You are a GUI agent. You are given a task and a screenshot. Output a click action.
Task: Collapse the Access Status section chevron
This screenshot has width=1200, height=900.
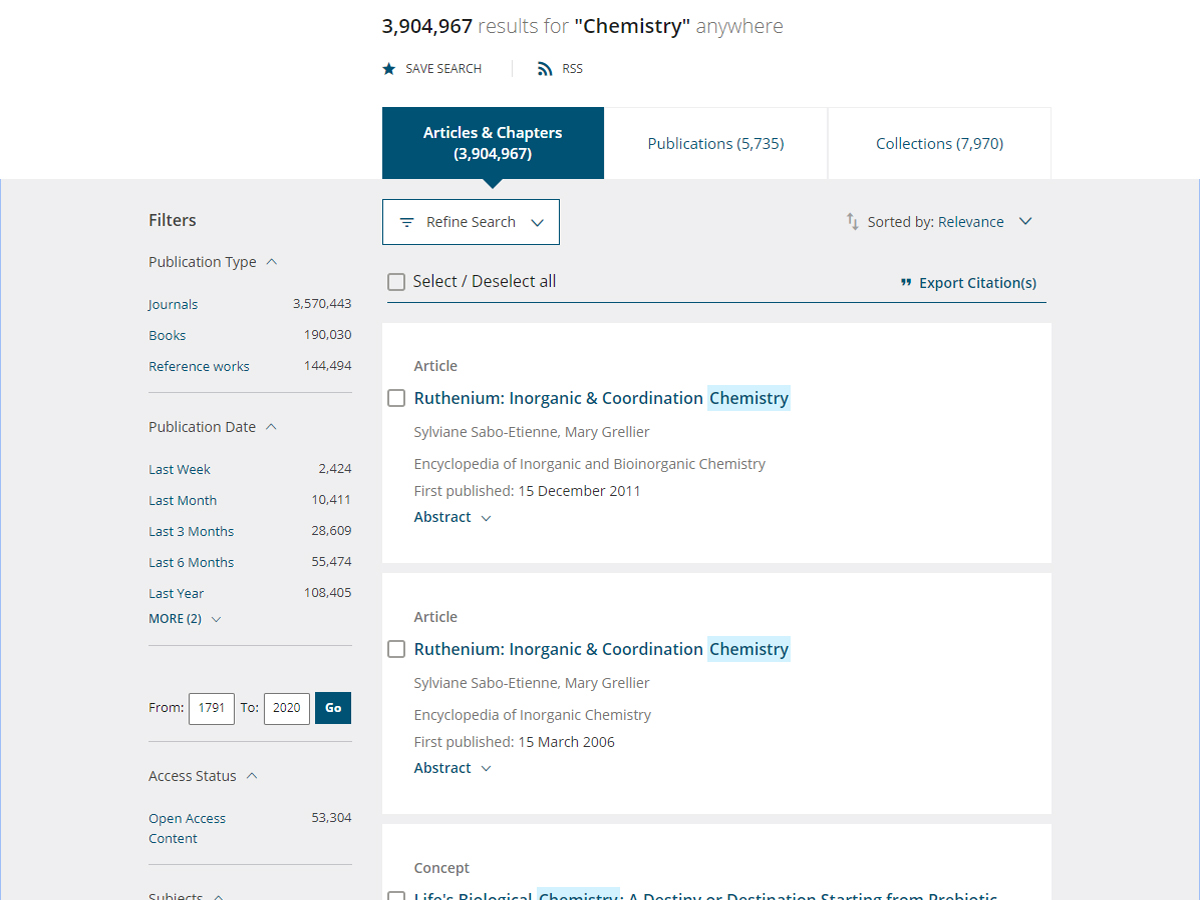(x=252, y=776)
